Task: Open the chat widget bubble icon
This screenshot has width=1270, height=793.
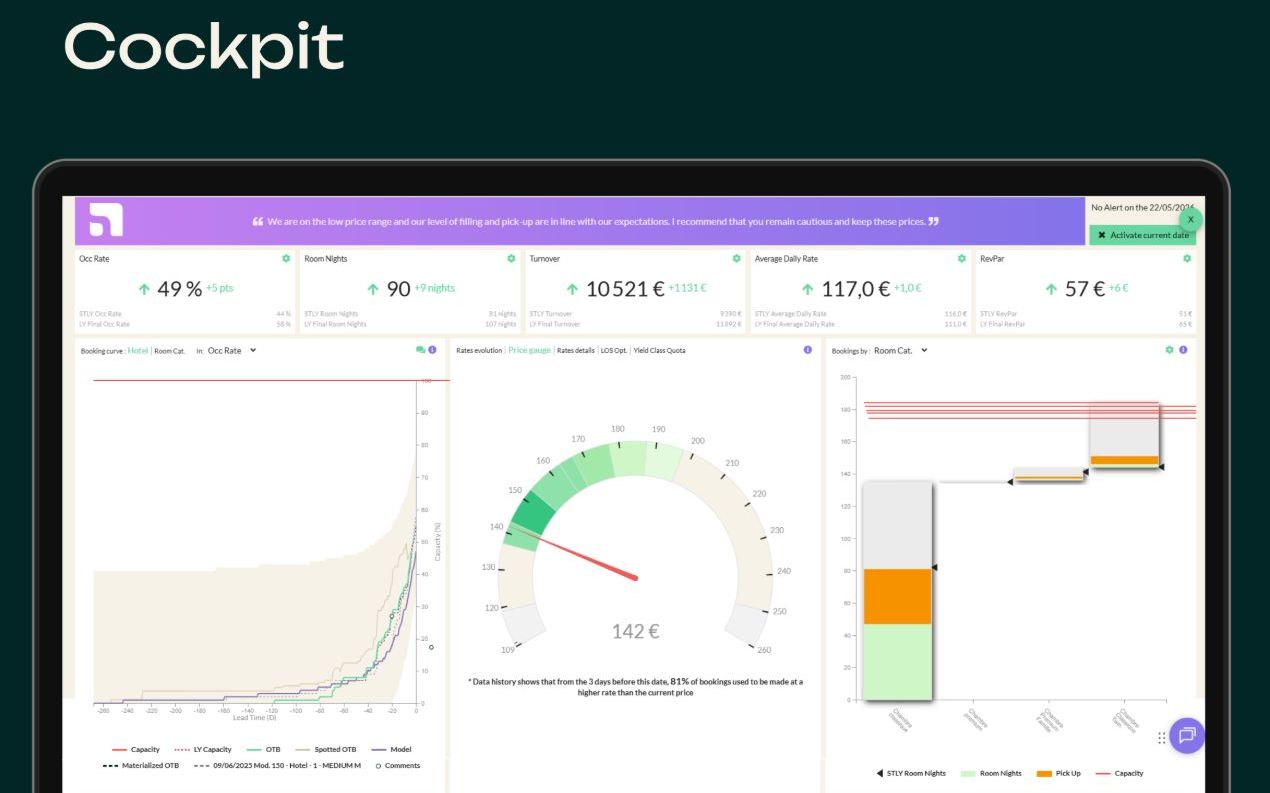Action: [1187, 735]
